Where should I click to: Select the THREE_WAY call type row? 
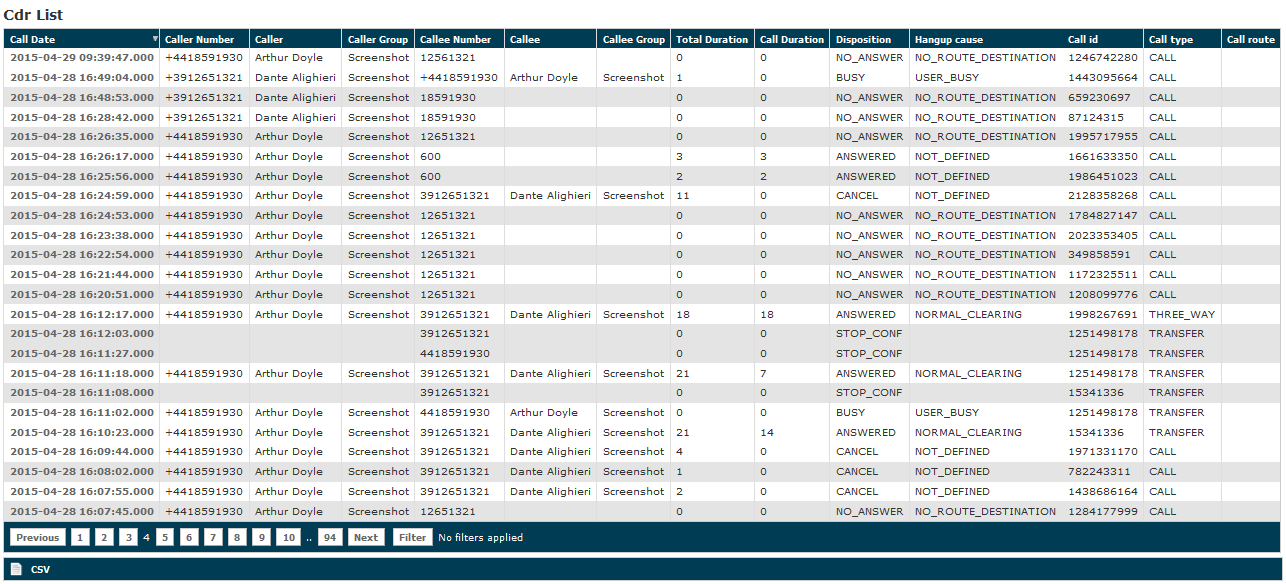click(x=1181, y=314)
